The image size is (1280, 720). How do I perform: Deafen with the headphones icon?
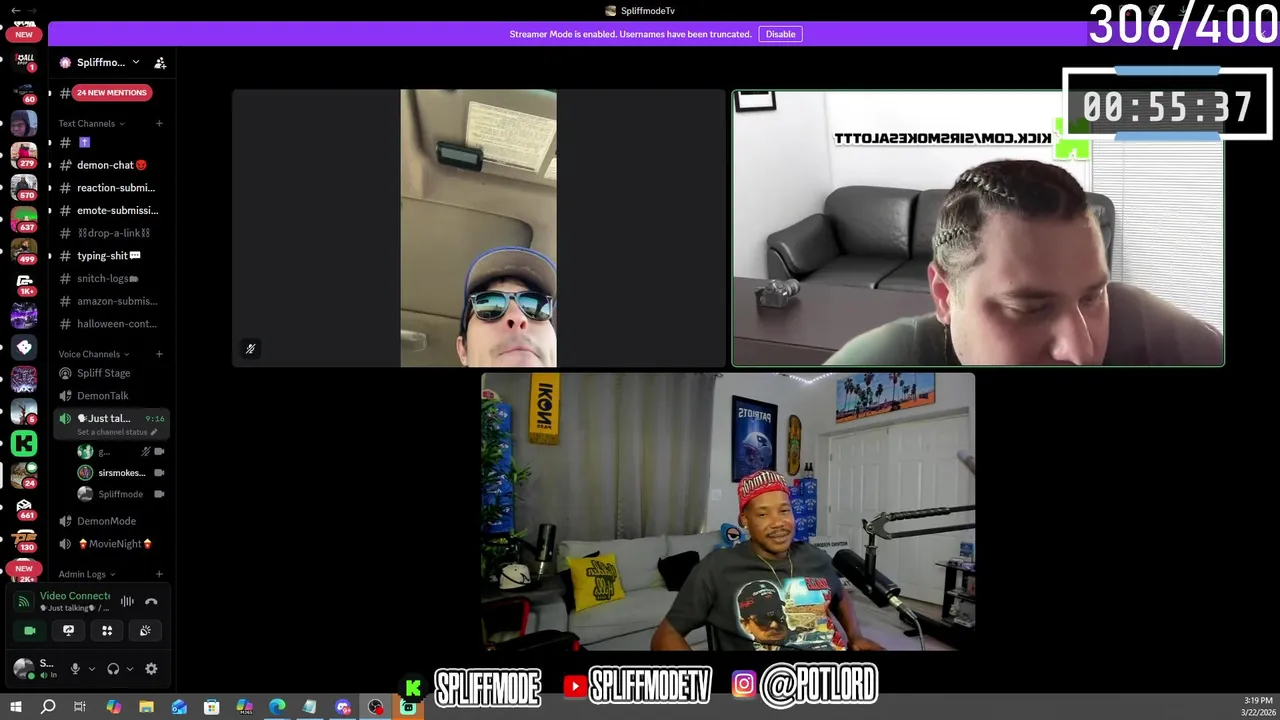click(x=113, y=669)
